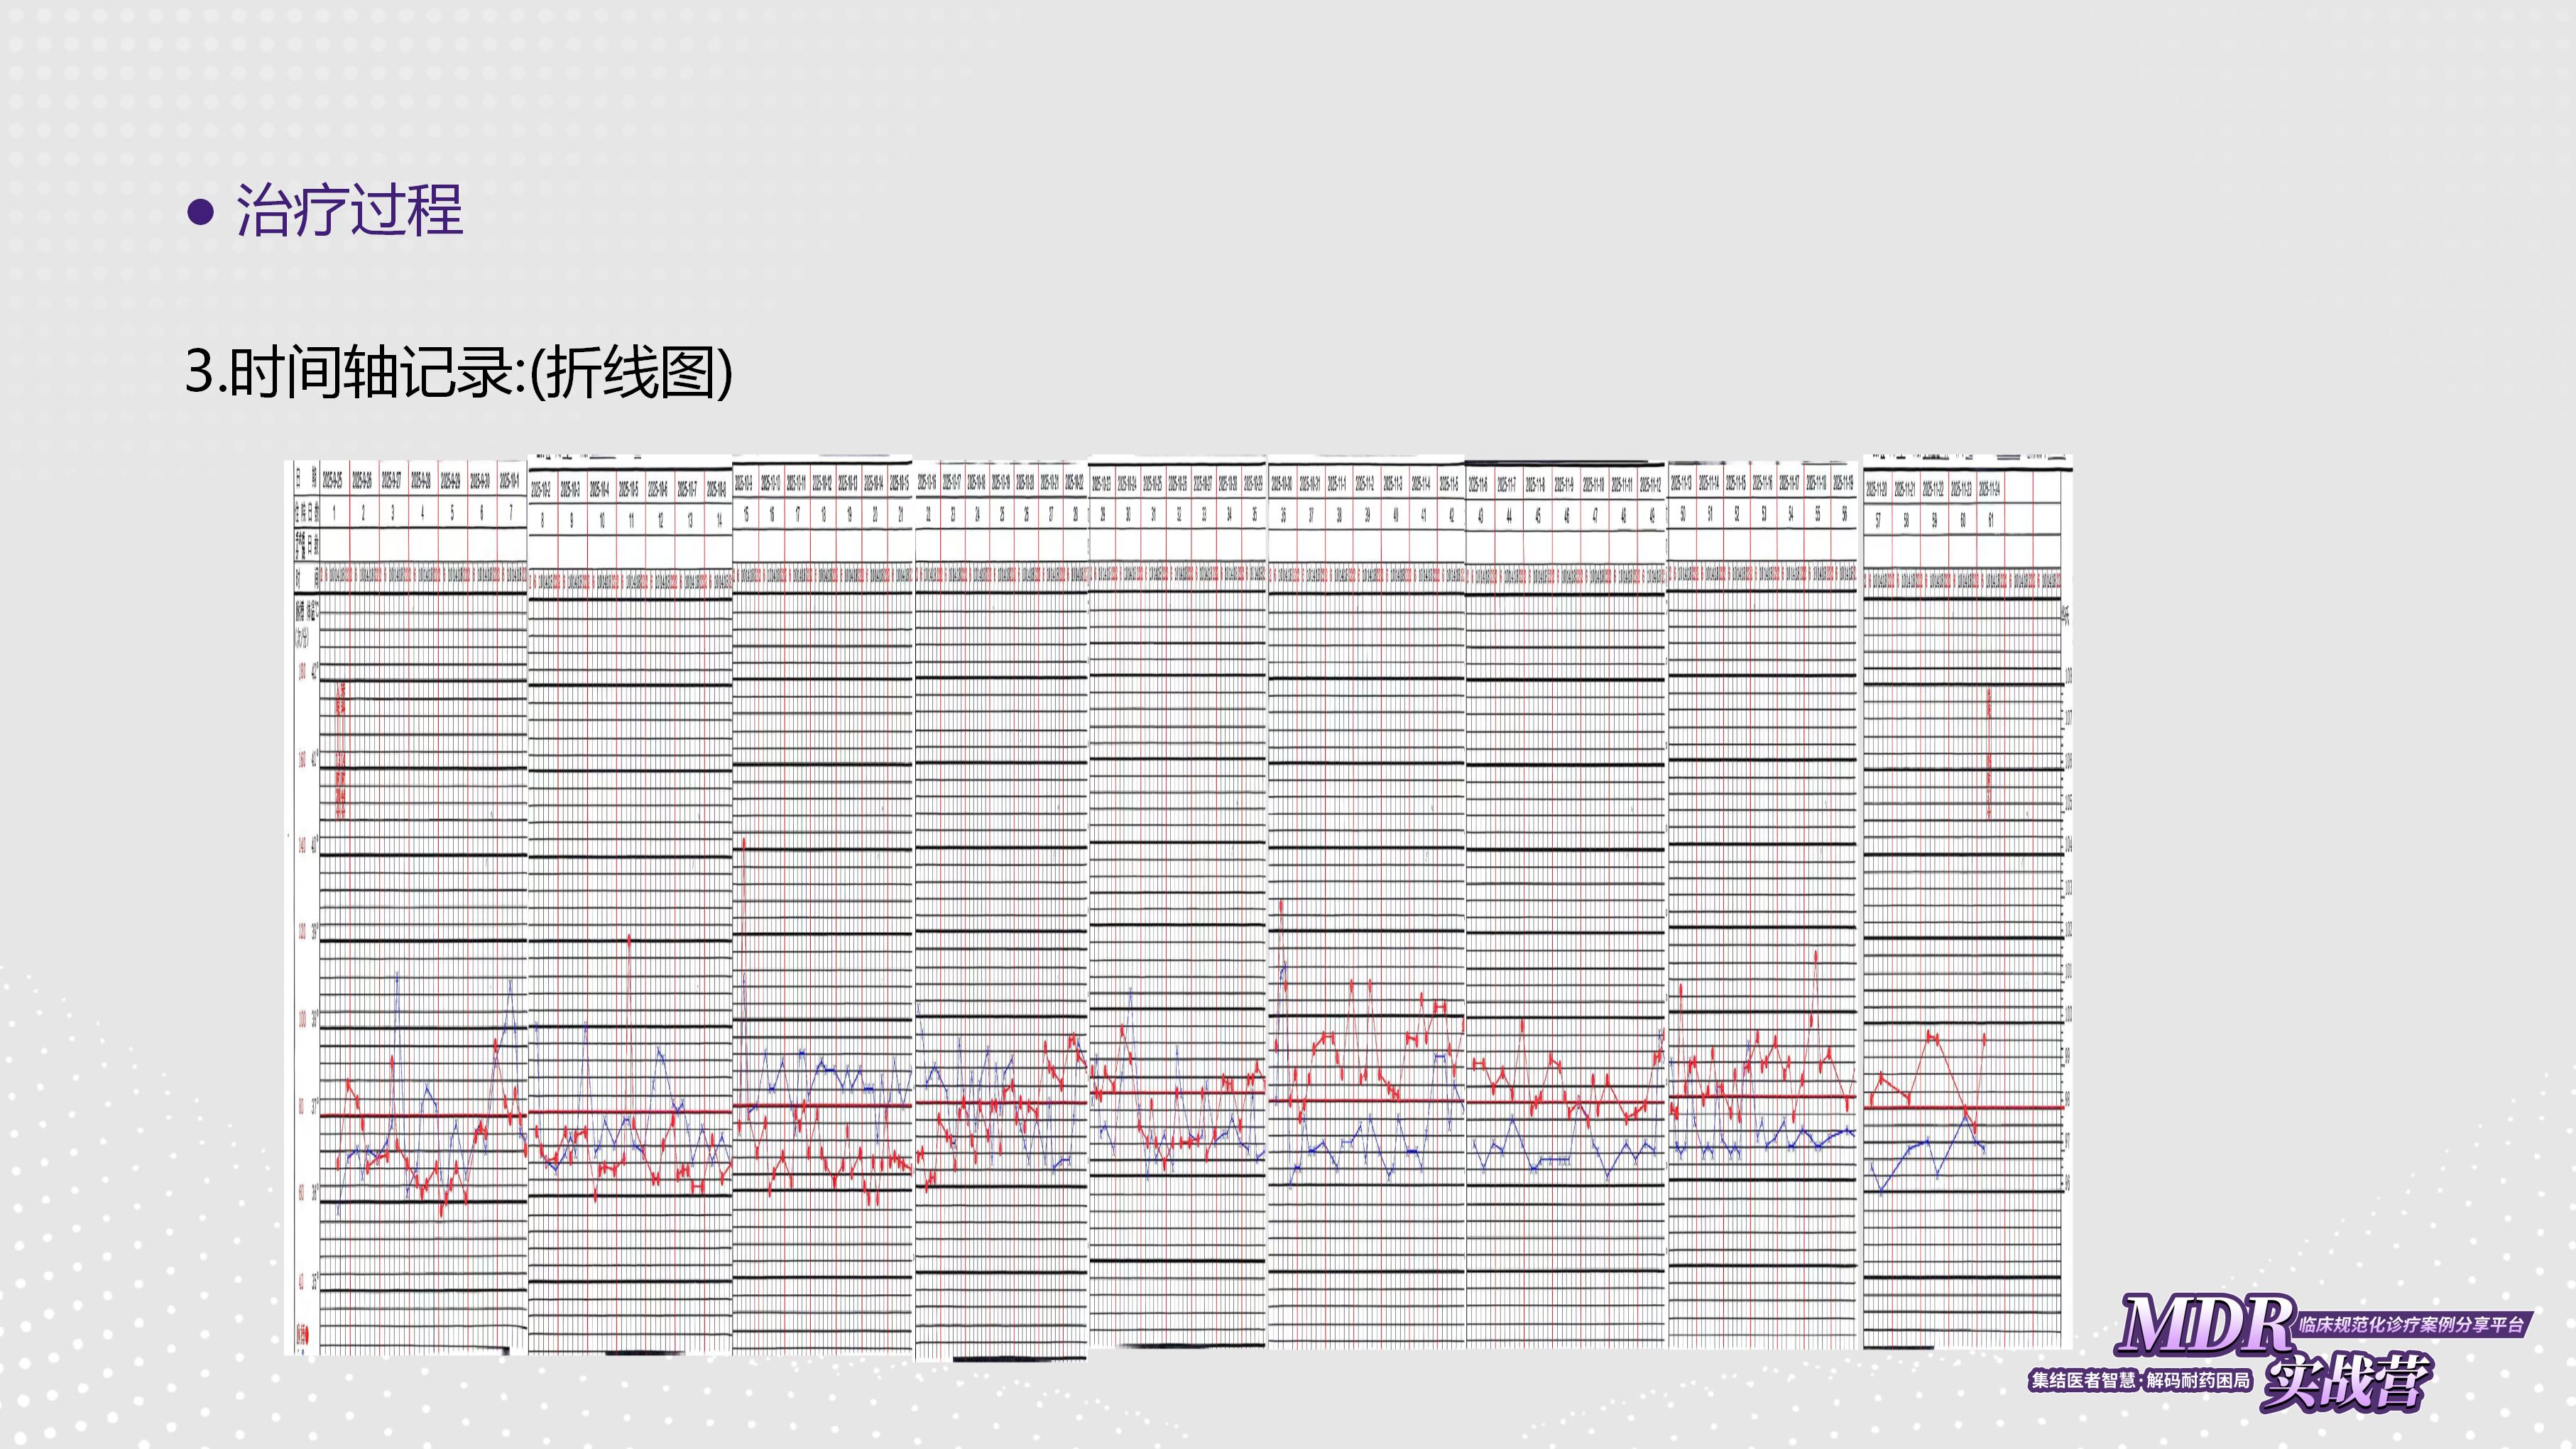Click the 日期 row label cell
2576x1449 pixels.
click(x=305, y=479)
